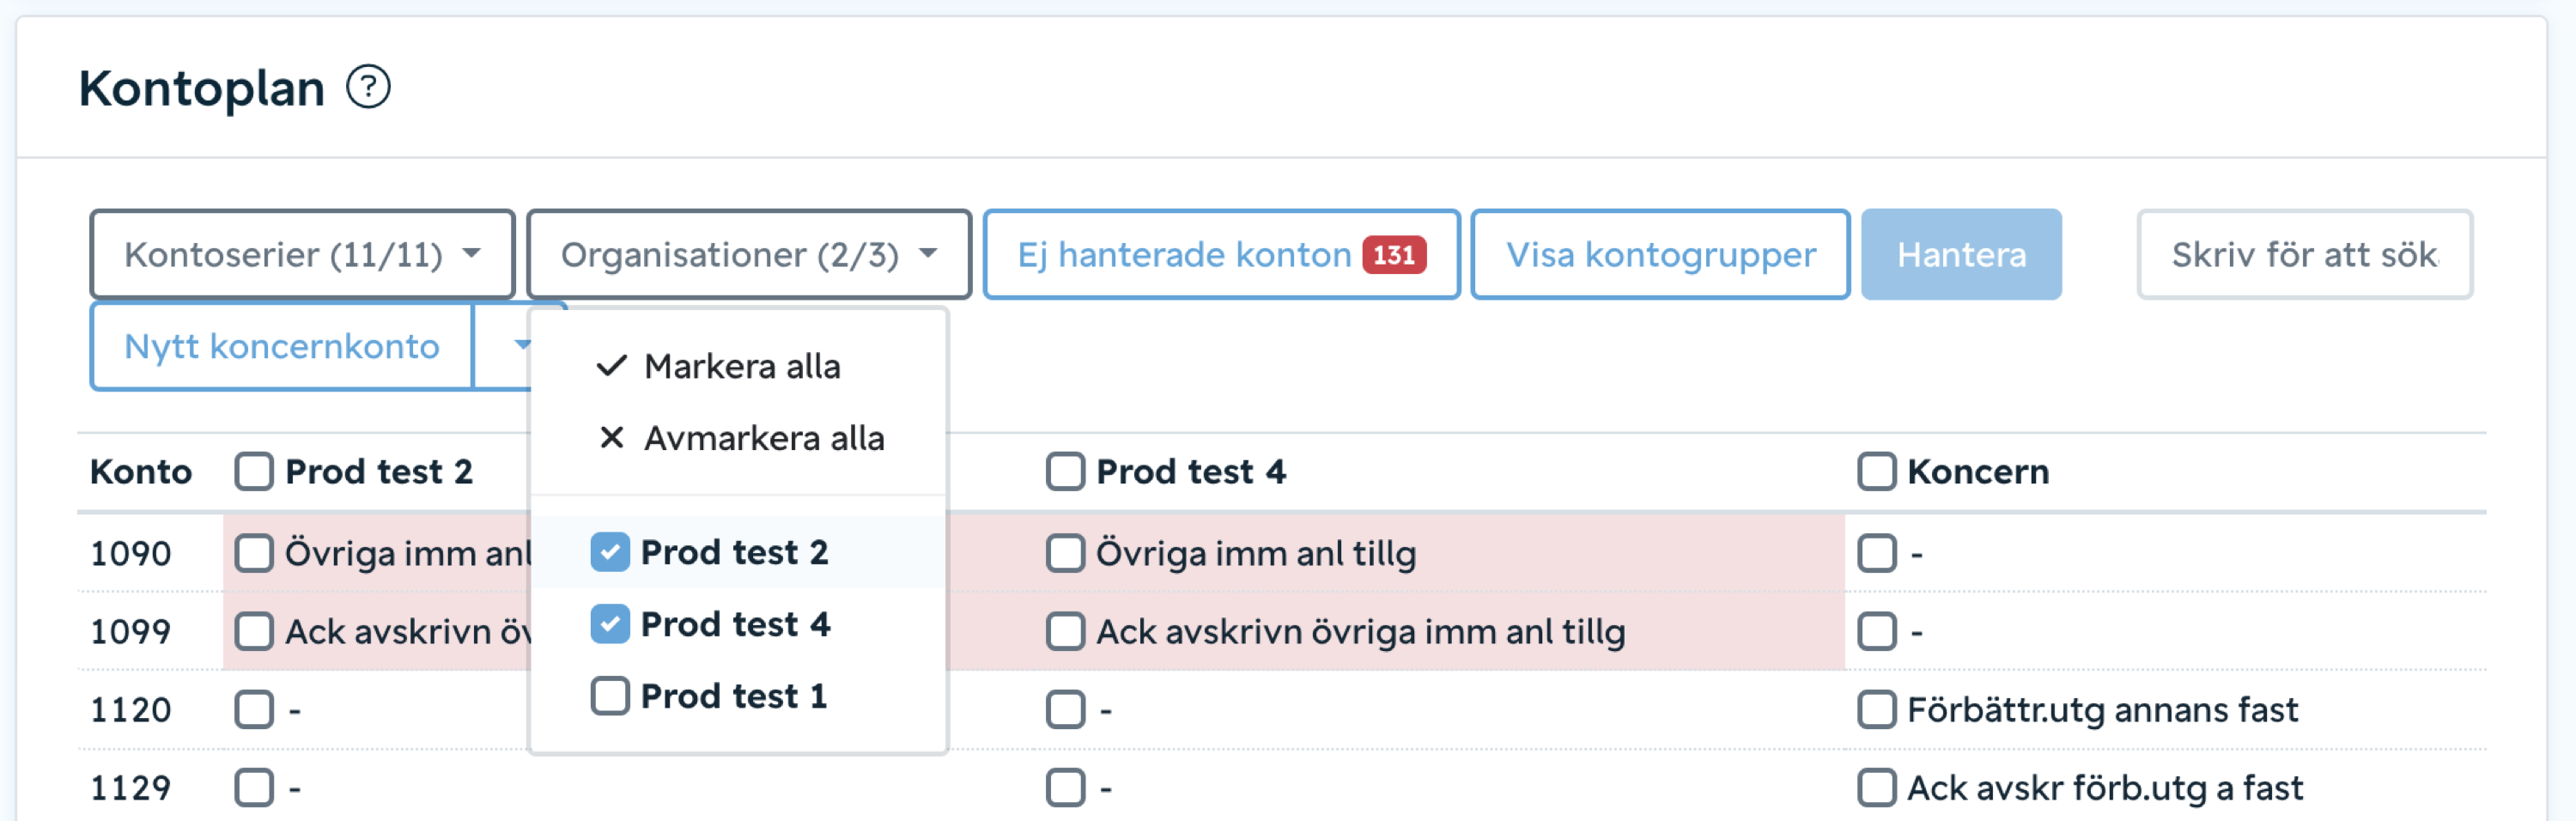
Task: Open the Kontoserier (11/11) dropdown
Action: point(302,255)
